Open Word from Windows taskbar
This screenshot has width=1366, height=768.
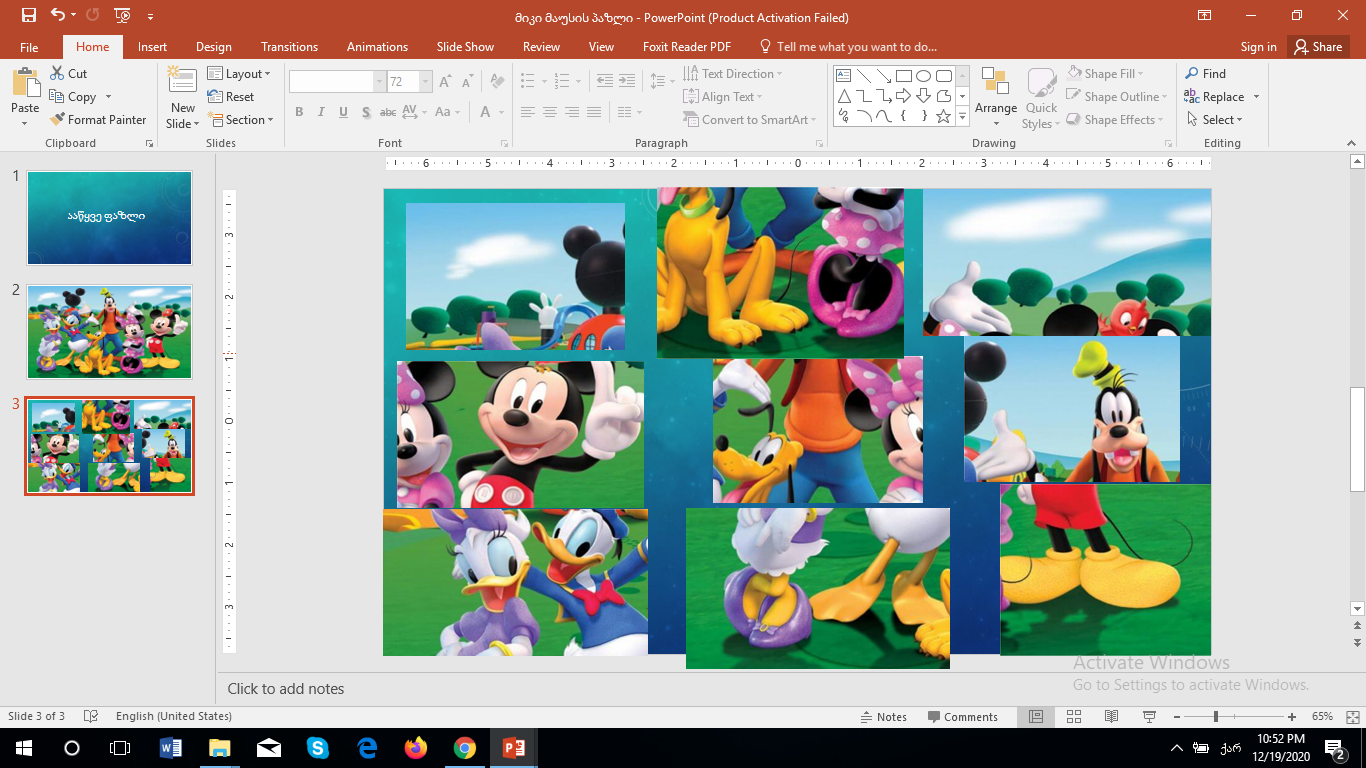pyautogui.click(x=171, y=747)
